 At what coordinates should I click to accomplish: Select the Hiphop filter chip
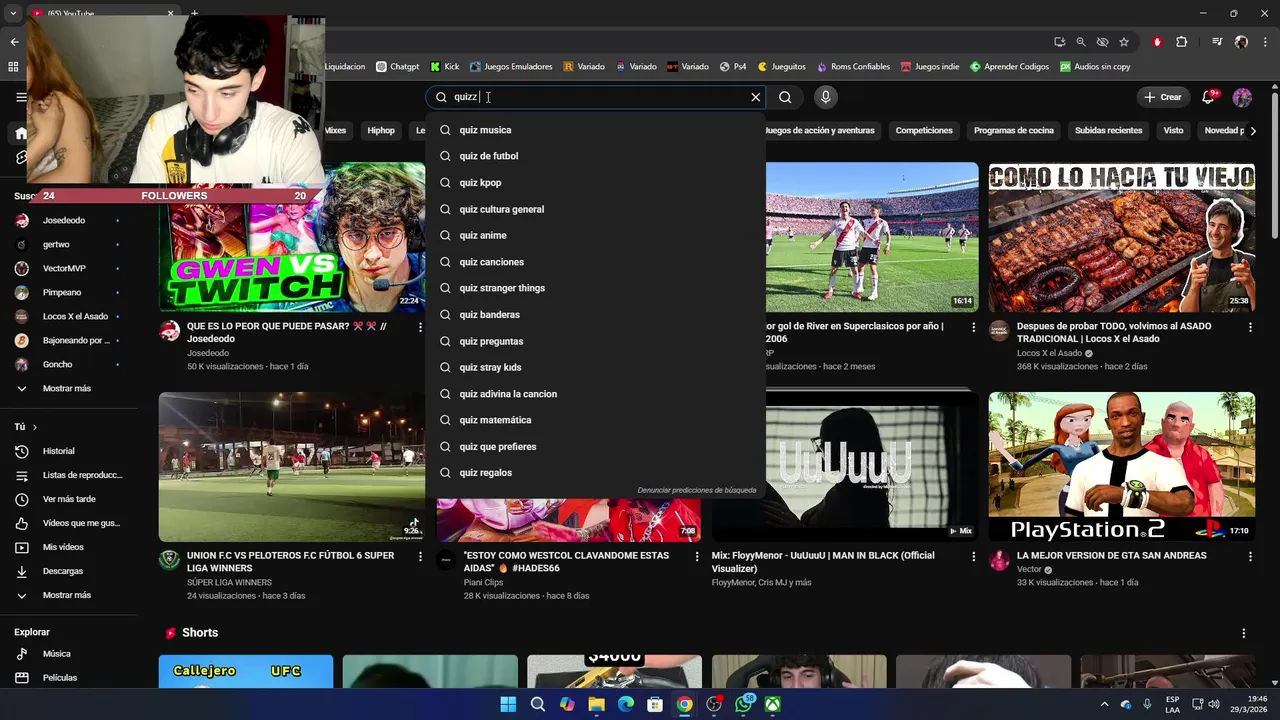(381, 130)
